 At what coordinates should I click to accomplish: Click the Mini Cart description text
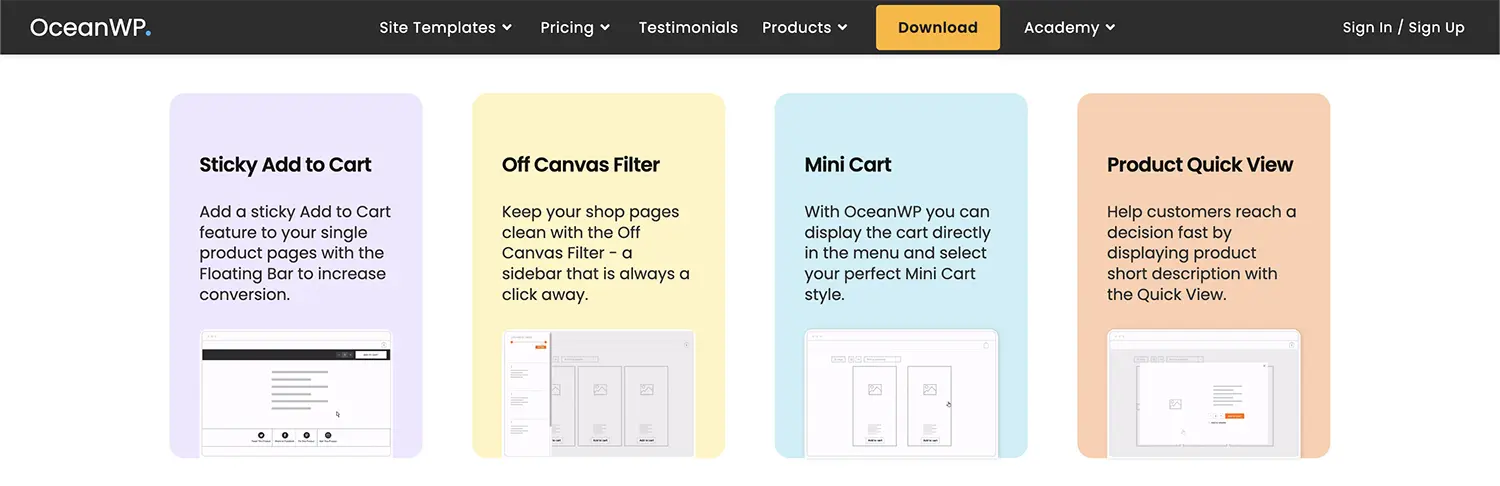pos(897,253)
